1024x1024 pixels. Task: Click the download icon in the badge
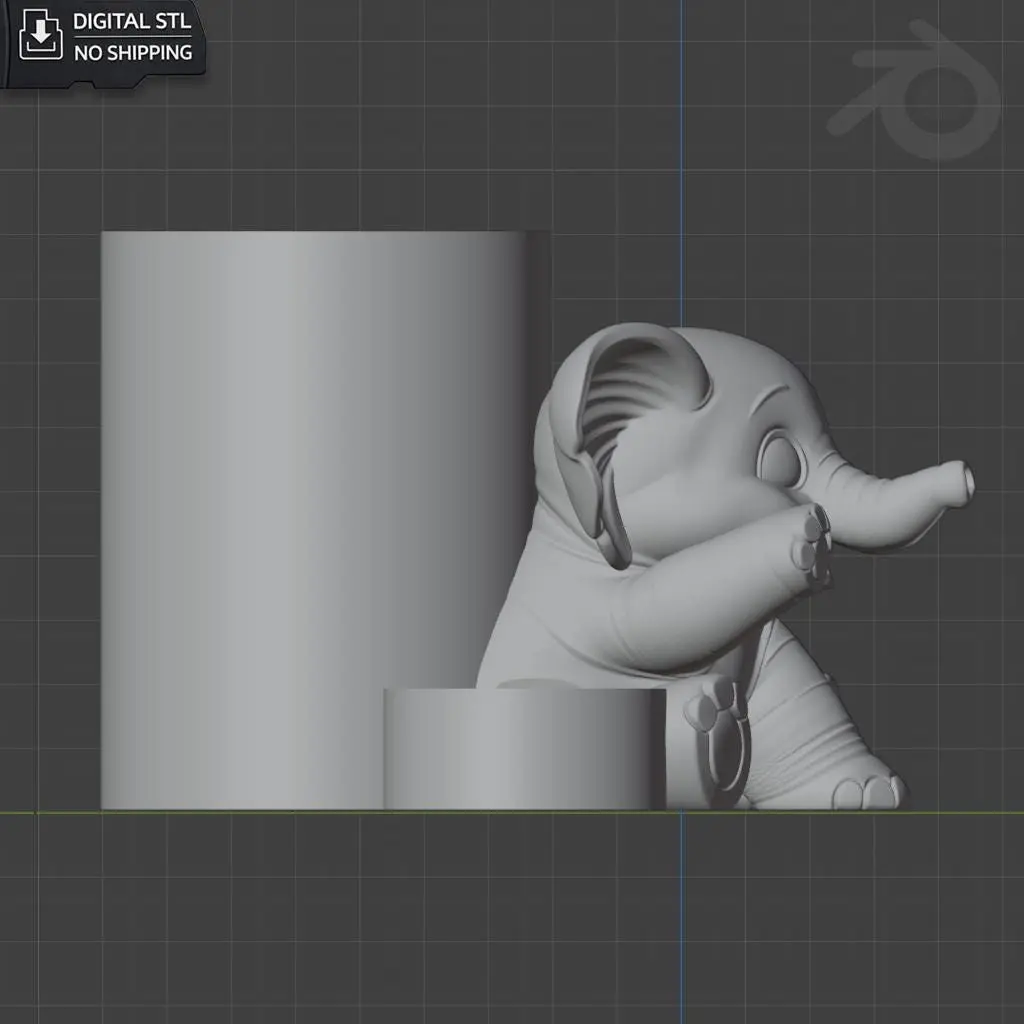pyautogui.click(x=40, y=35)
